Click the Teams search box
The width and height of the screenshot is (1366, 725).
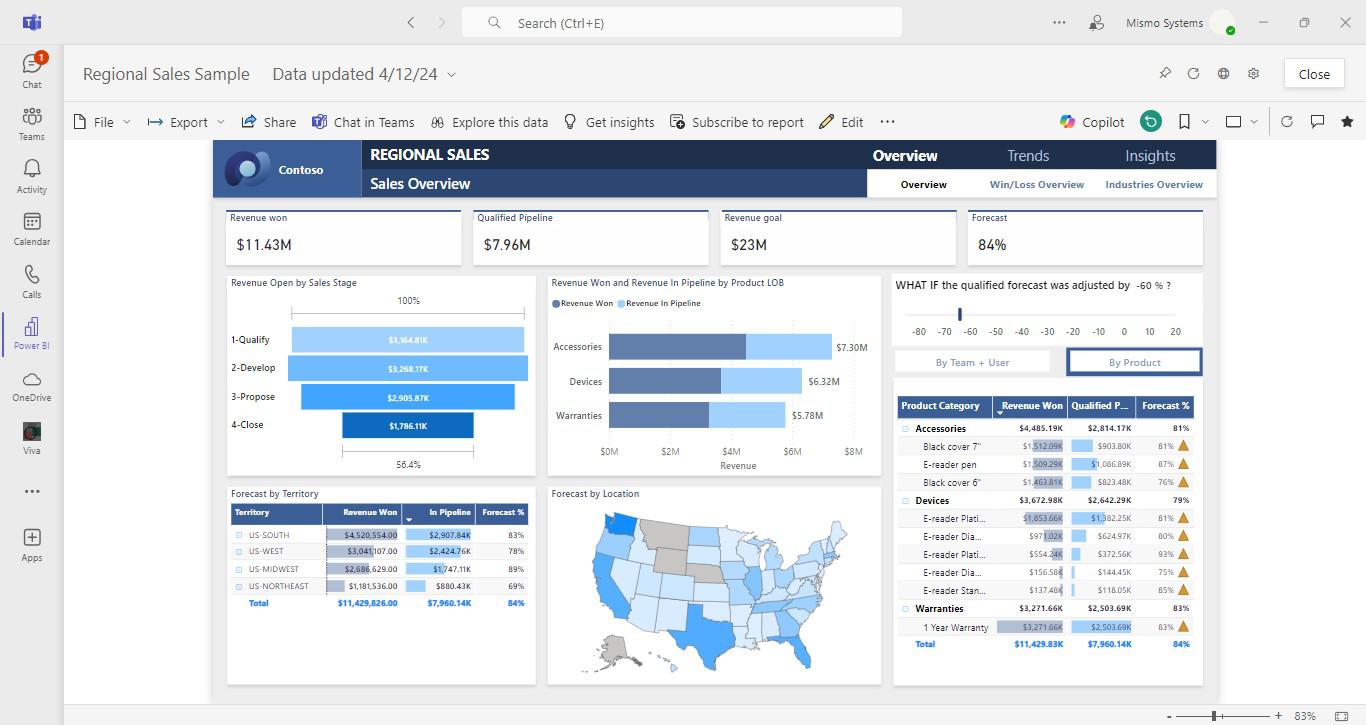[682, 23]
